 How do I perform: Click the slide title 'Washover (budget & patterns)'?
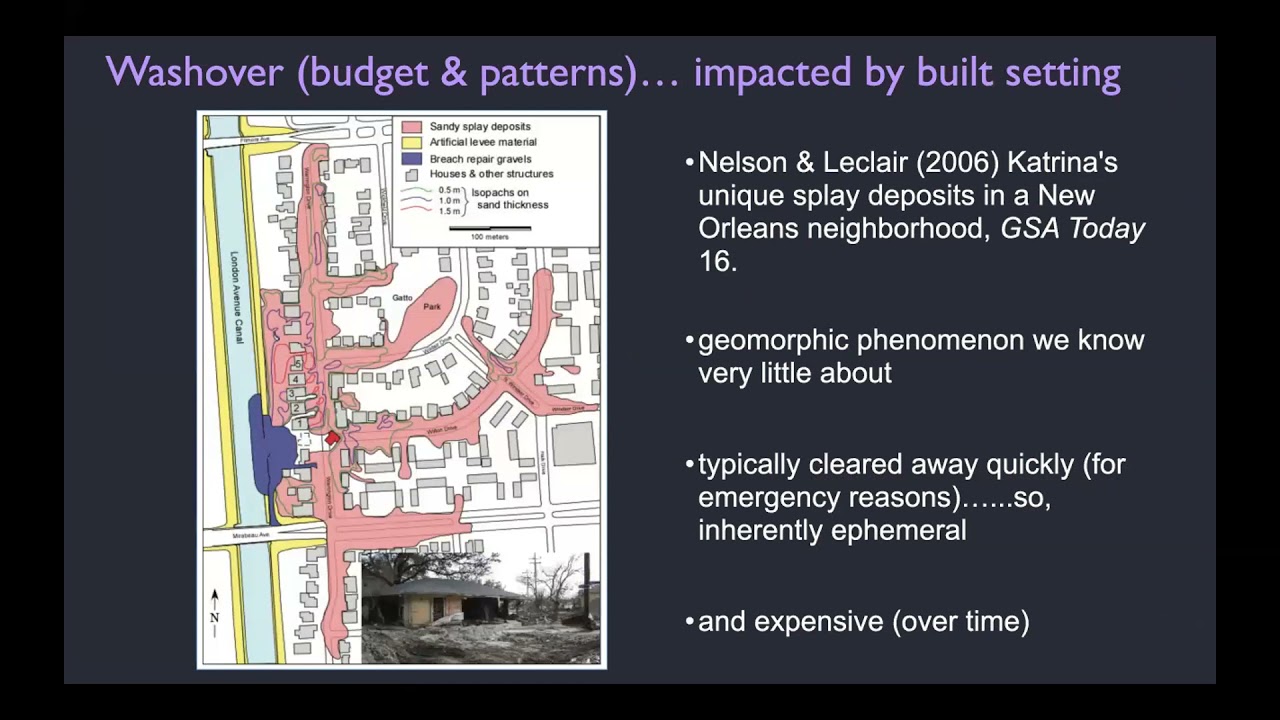[372, 74]
